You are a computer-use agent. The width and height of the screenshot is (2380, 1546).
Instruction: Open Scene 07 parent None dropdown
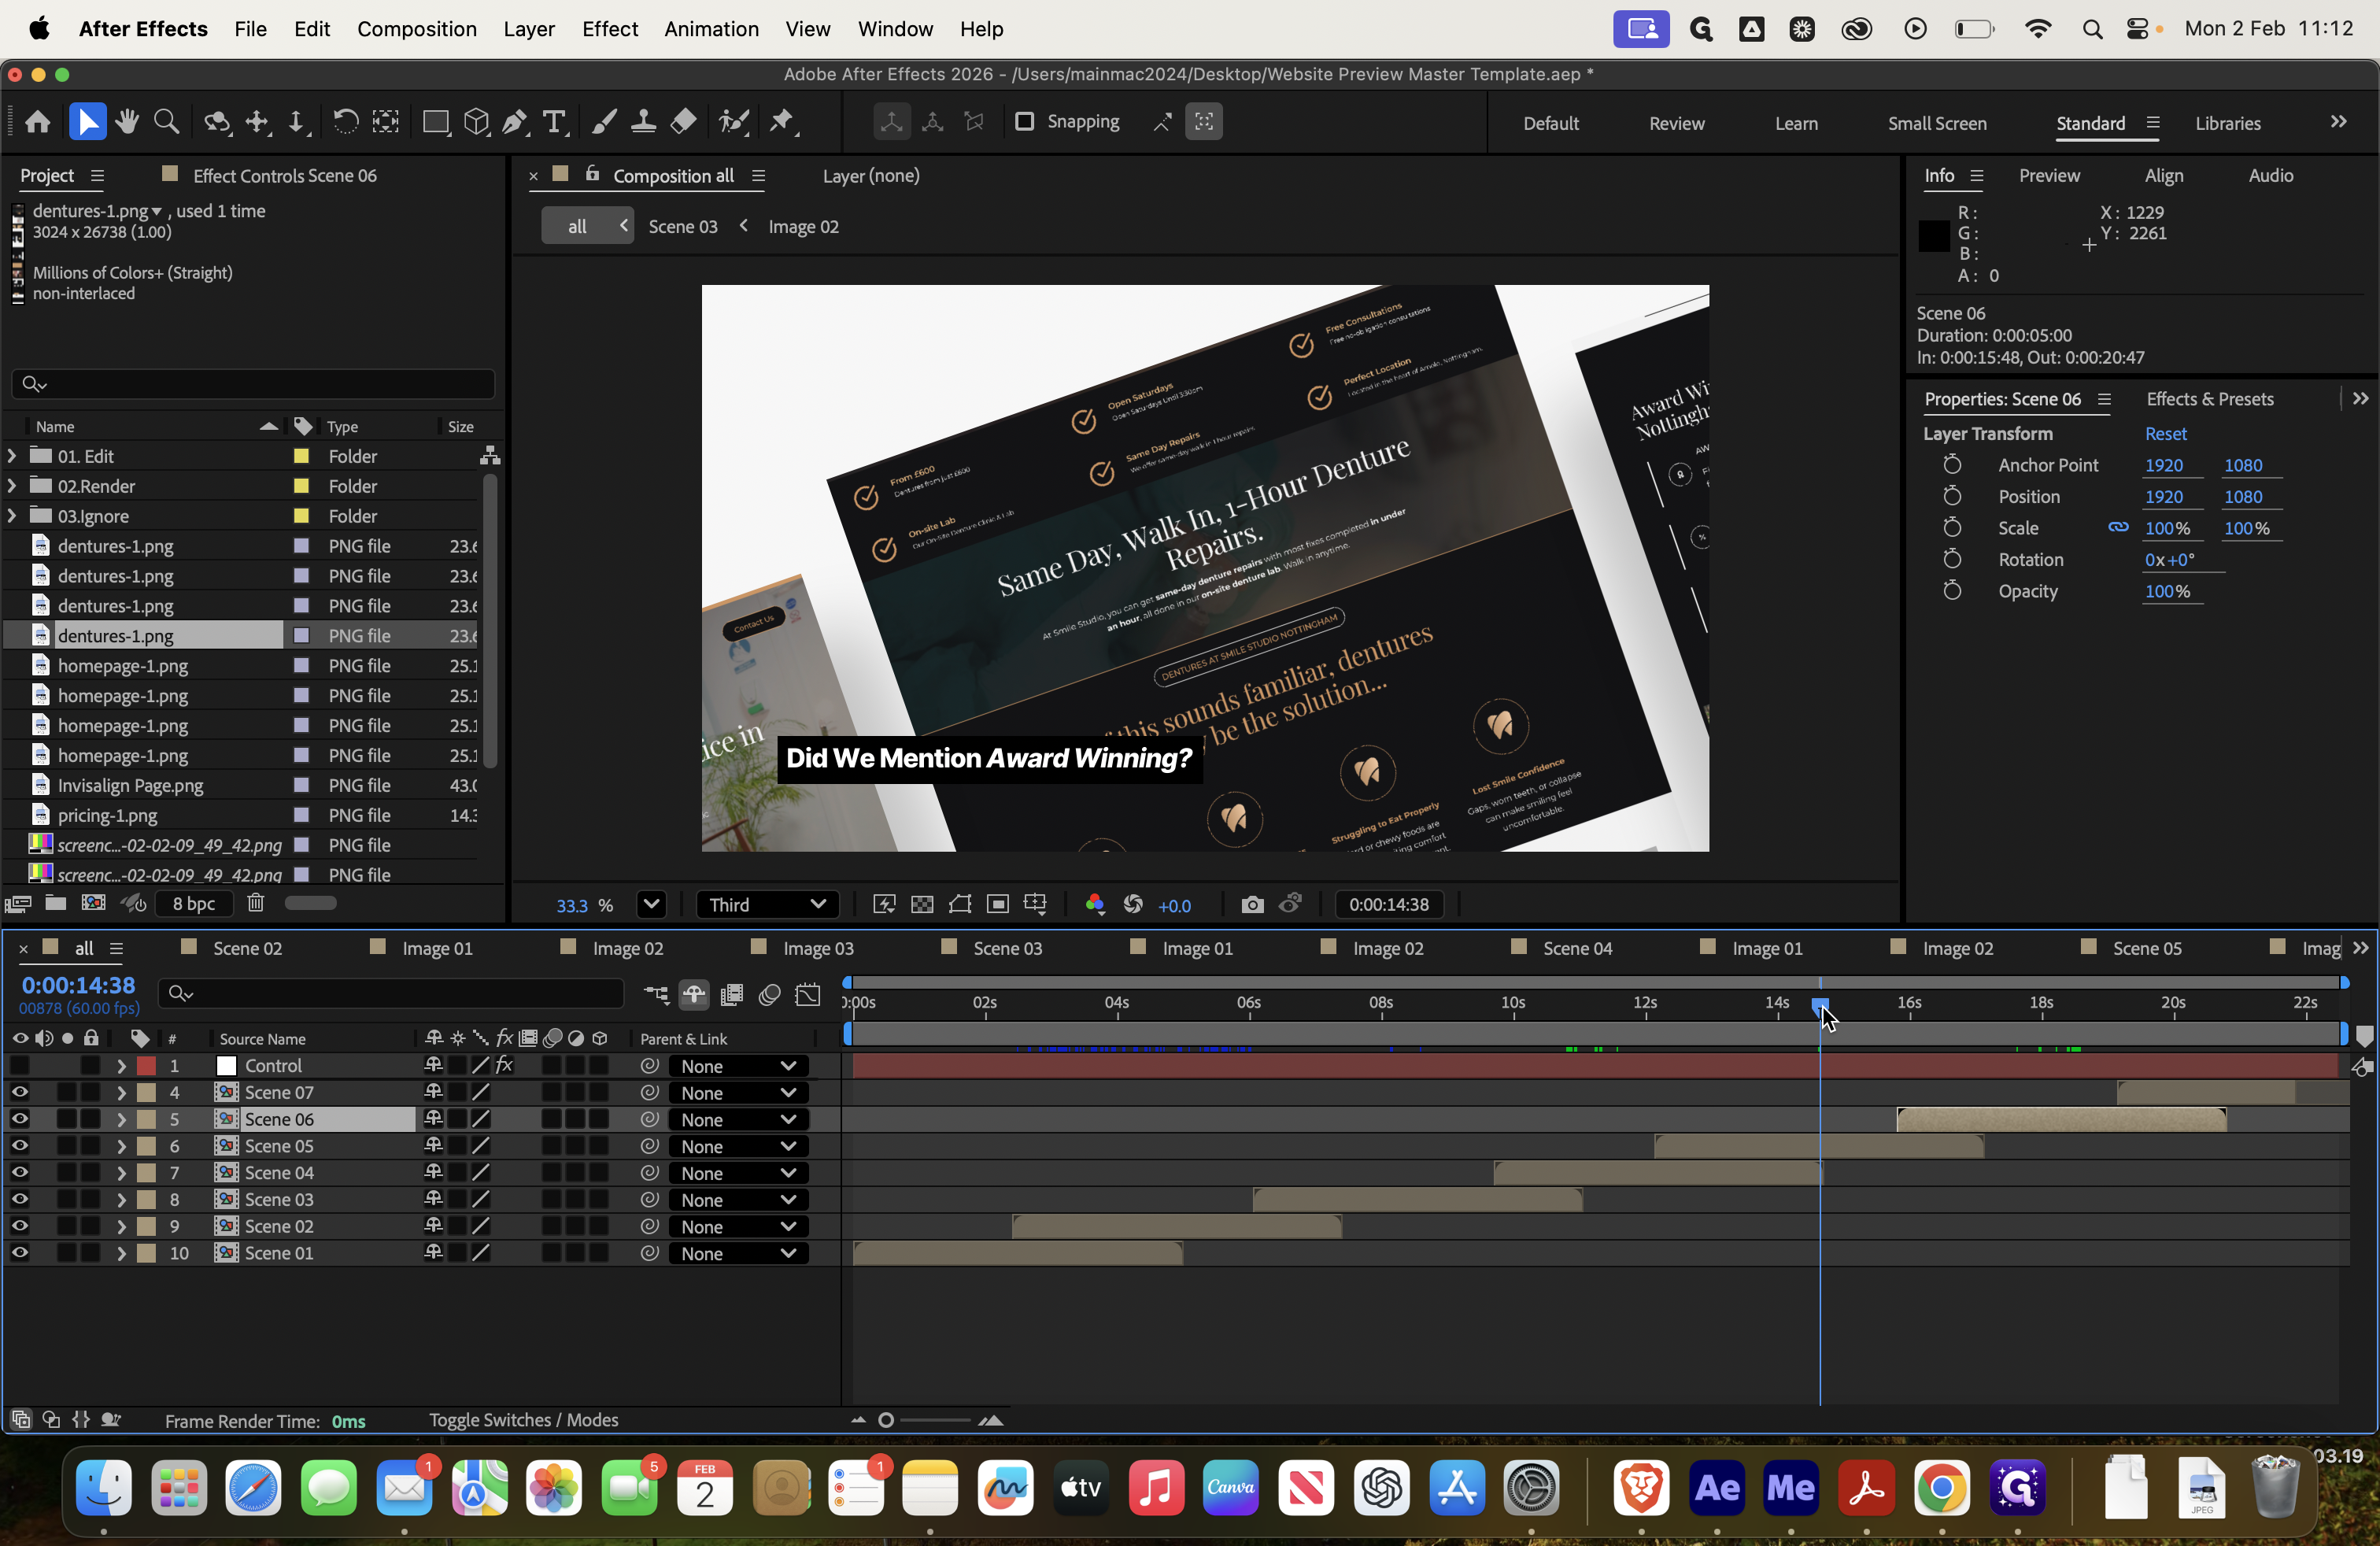tap(738, 1093)
